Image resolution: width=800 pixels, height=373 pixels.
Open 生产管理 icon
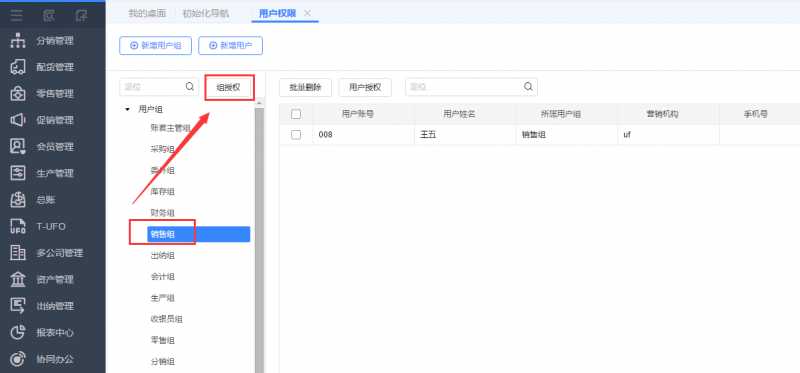[x=18, y=173]
